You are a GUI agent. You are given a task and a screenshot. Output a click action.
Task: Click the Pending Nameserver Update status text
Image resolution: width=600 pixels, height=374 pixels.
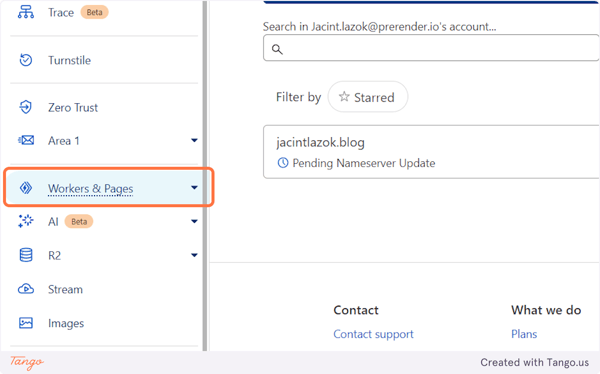364,163
